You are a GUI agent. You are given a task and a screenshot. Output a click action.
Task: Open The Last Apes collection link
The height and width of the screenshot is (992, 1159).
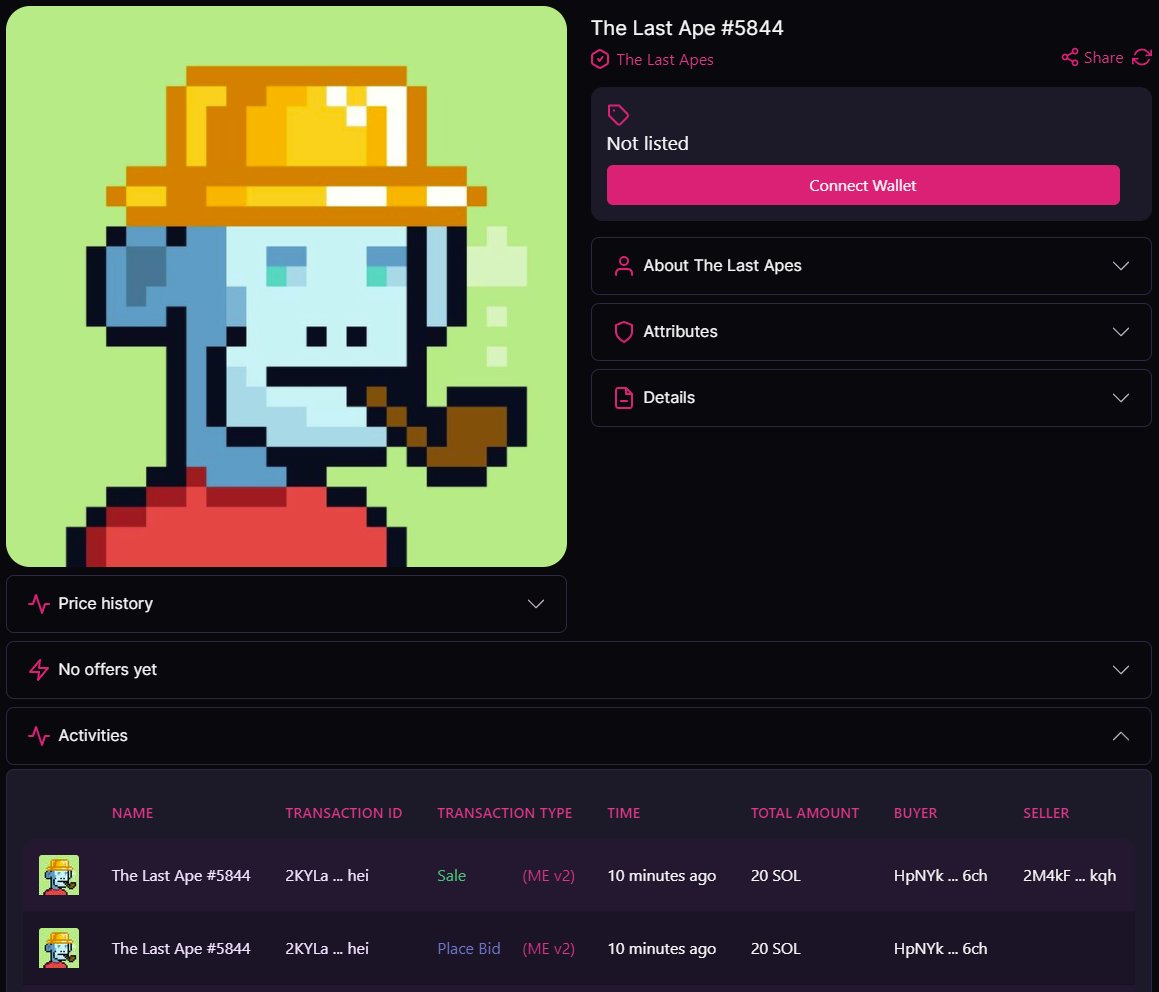click(x=665, y=59)
